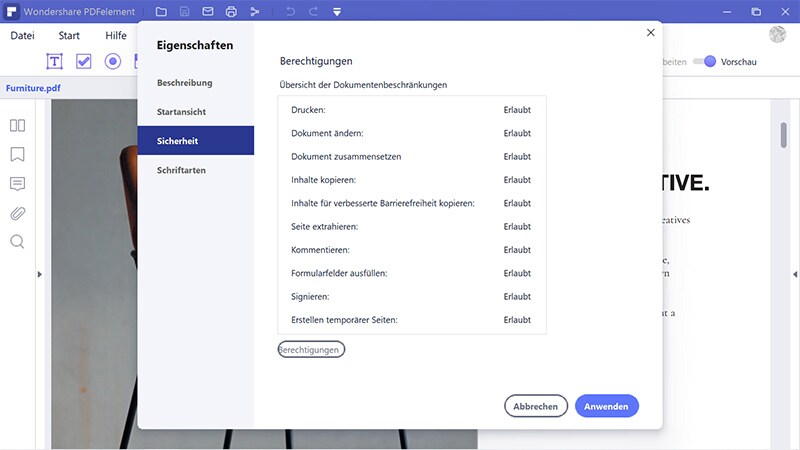Toggle the Vorschau preview switch
The height and width of the screenshot is (450, 800).
click(705, 61)
